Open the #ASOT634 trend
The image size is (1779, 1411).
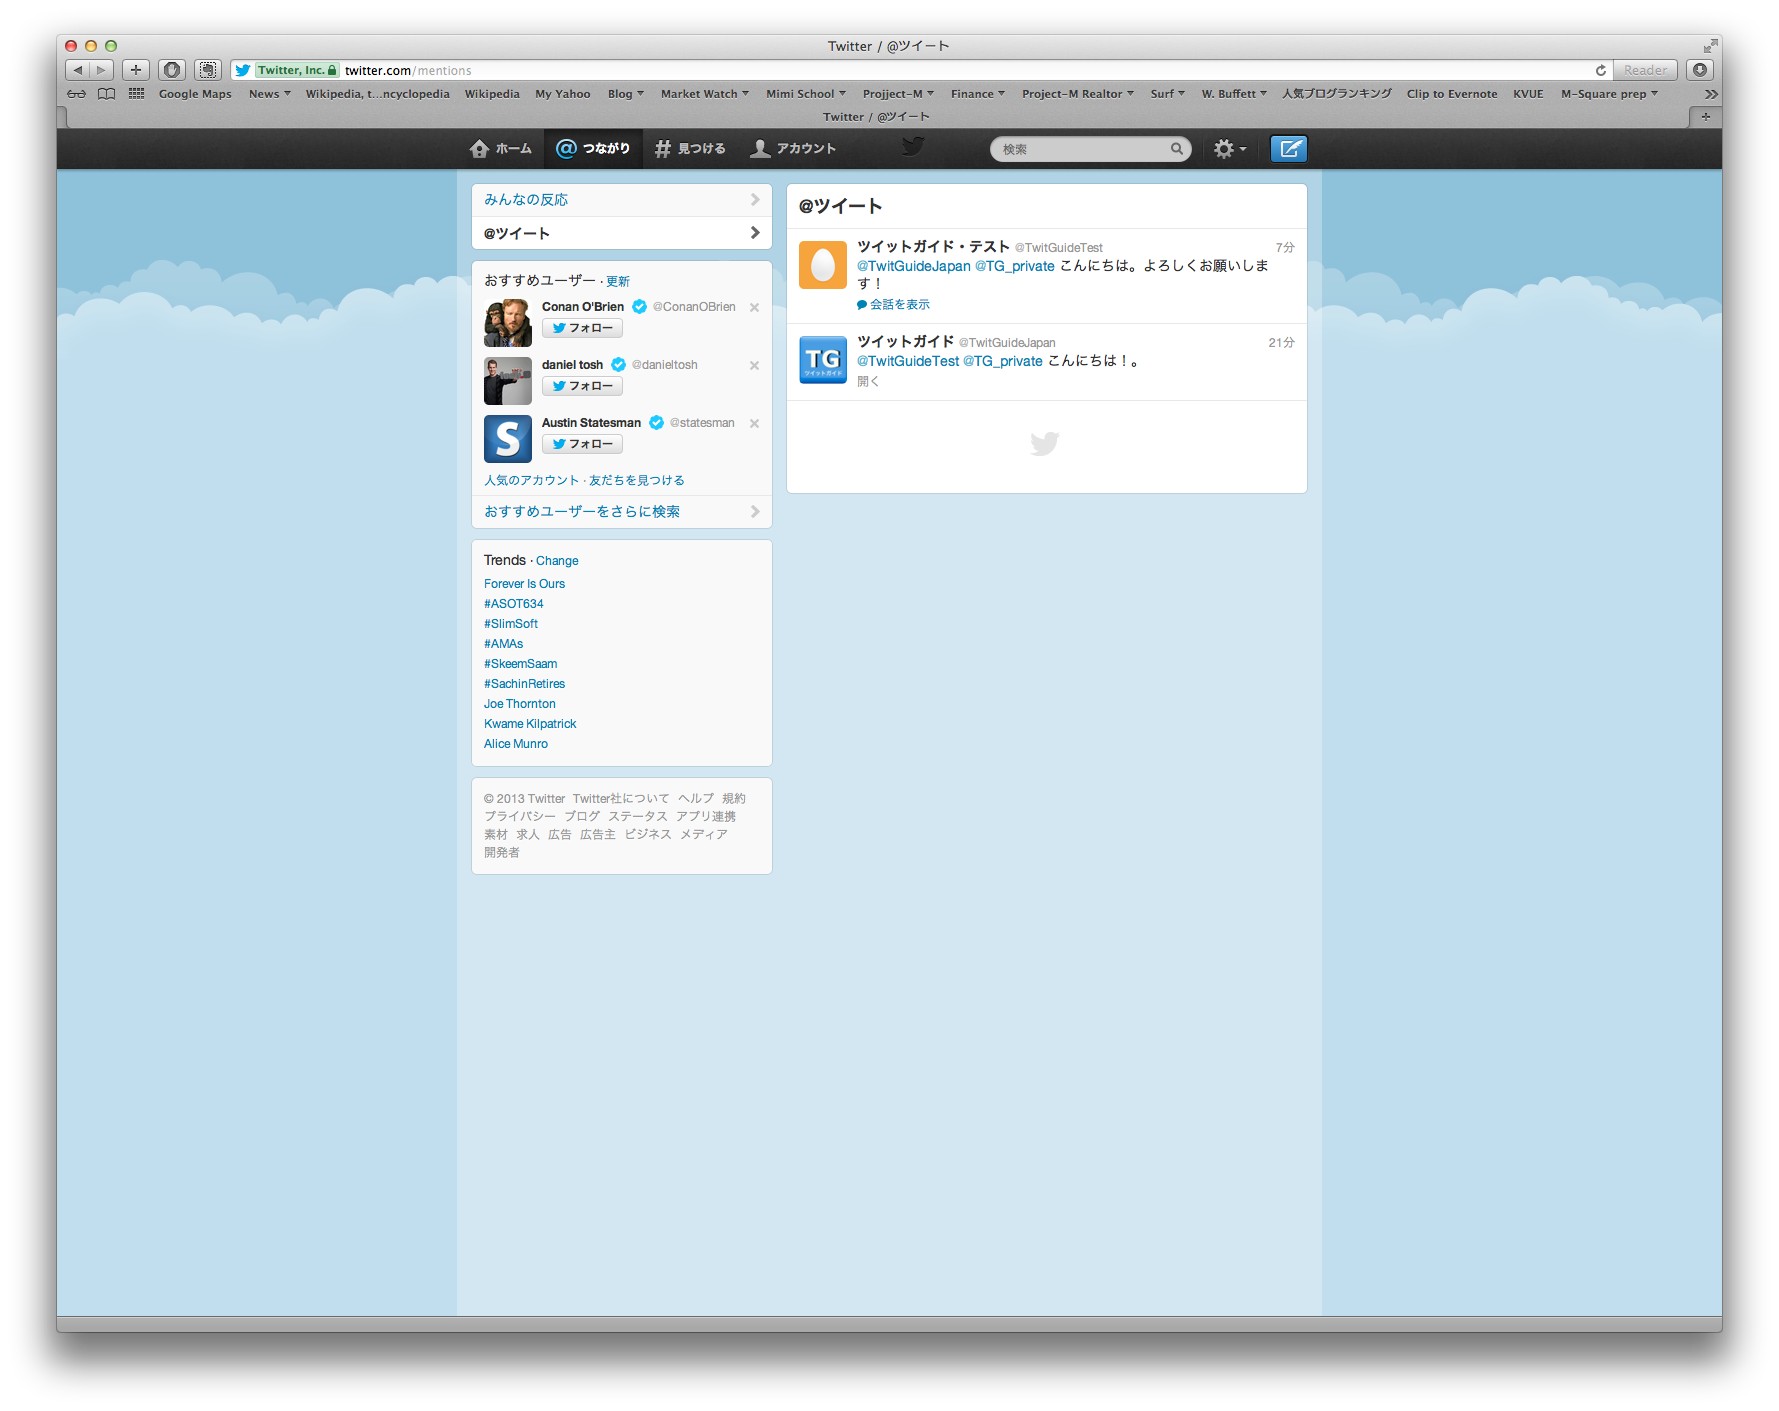pos(514,604)
